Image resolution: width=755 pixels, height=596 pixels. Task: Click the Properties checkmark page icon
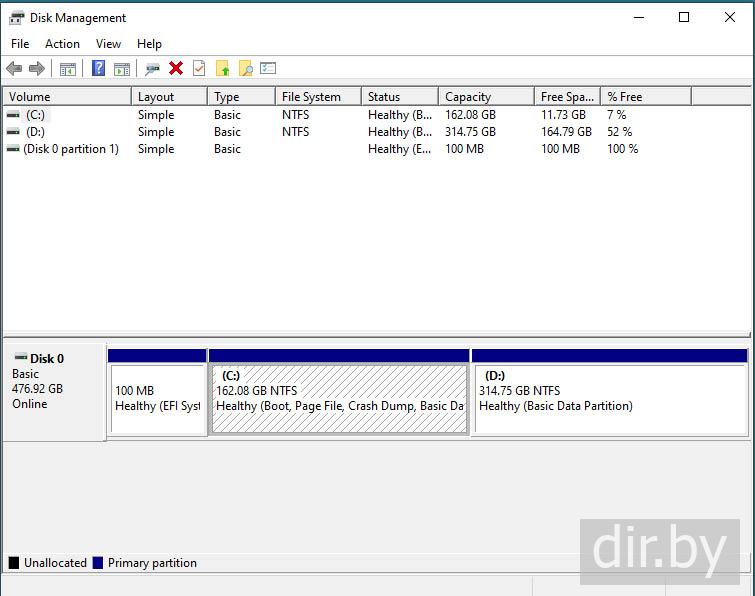click(x=199, y=68)
